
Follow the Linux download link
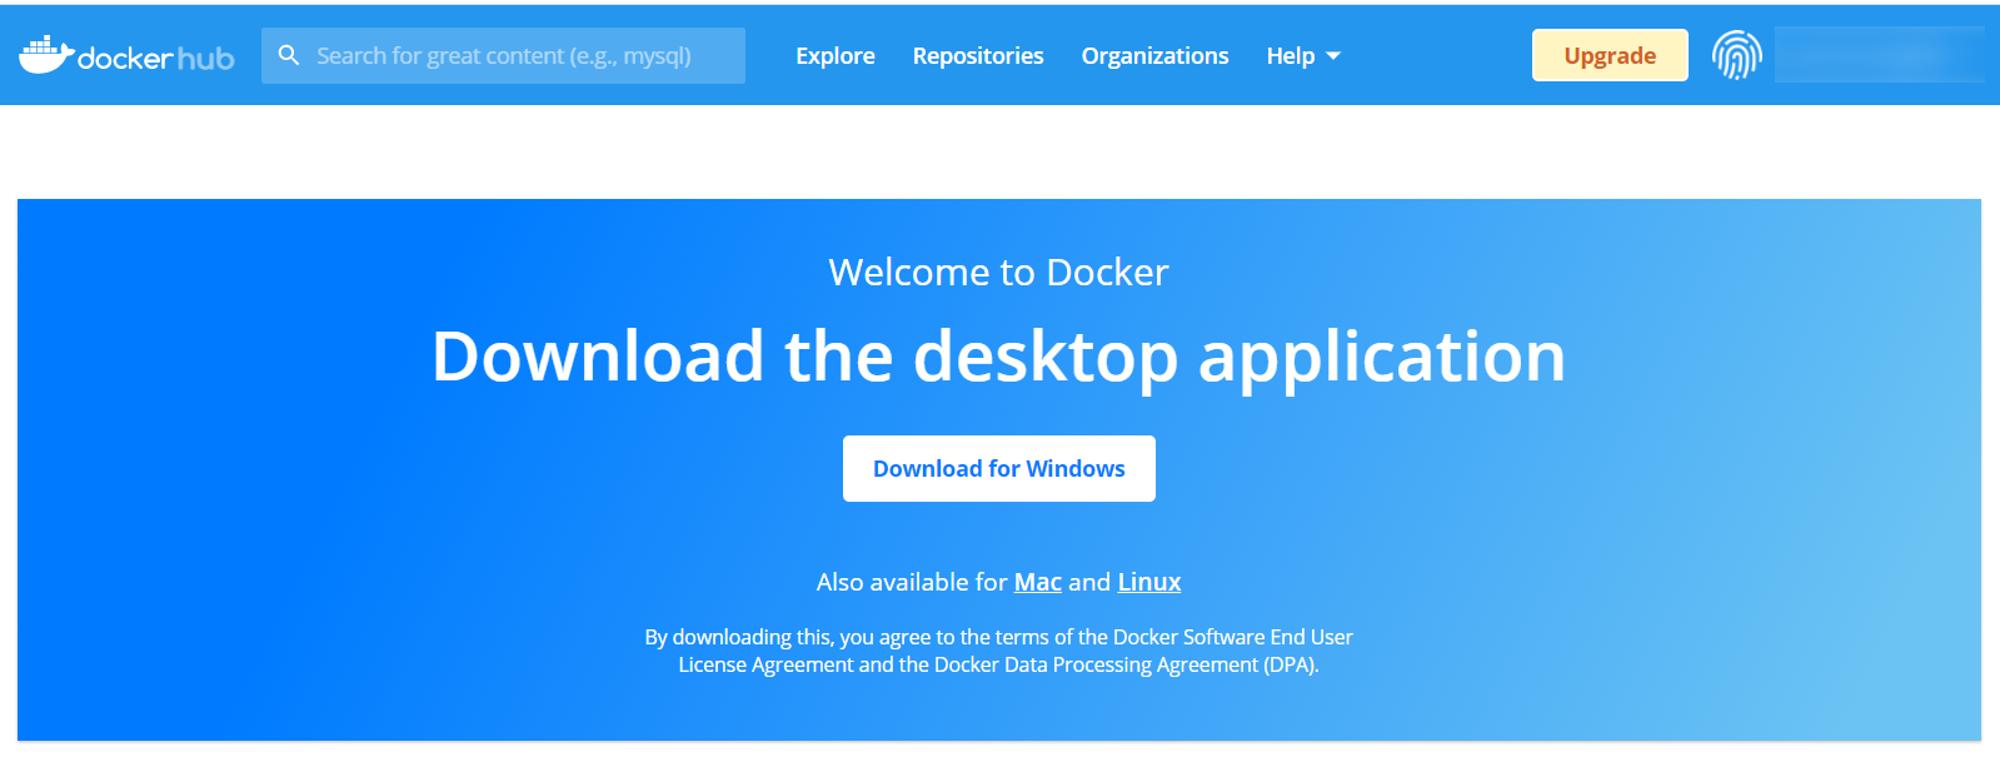pyautogui.click(x=1149, y=582)
